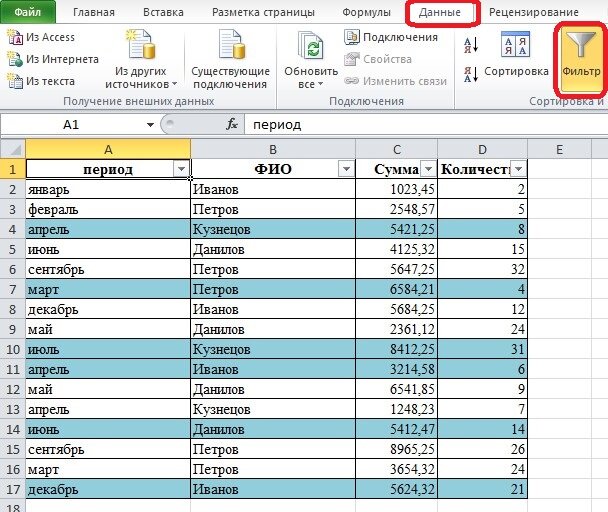Viewport: 608px width, 512px height.
Task: Select row 10 header
Action: [13, 349]
